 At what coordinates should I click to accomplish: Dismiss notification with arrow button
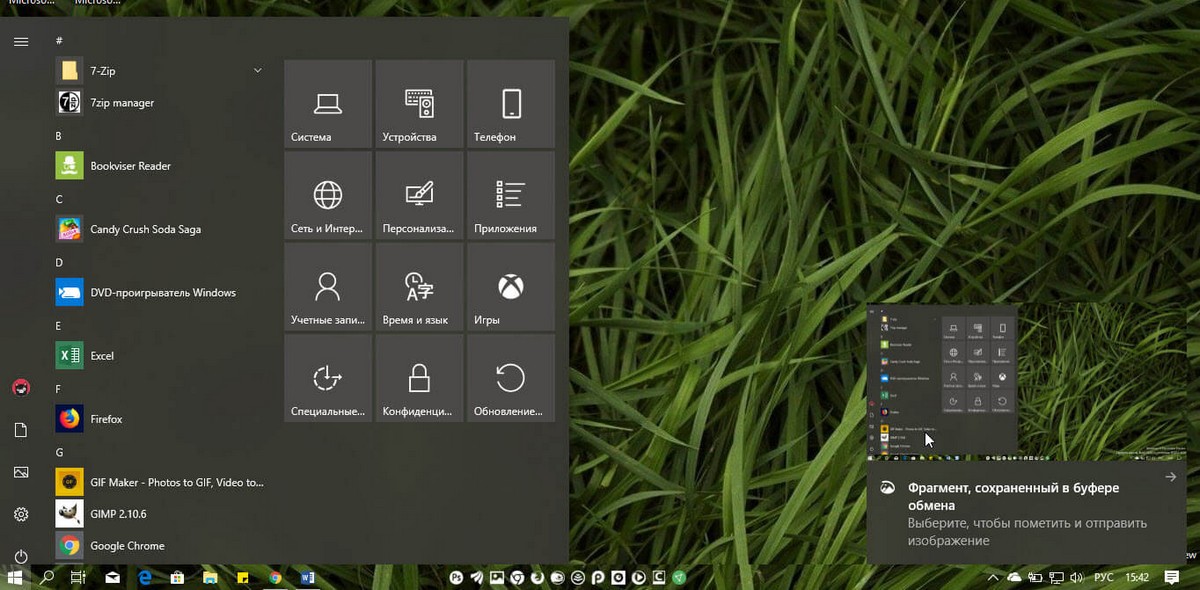pos(1171,477)
